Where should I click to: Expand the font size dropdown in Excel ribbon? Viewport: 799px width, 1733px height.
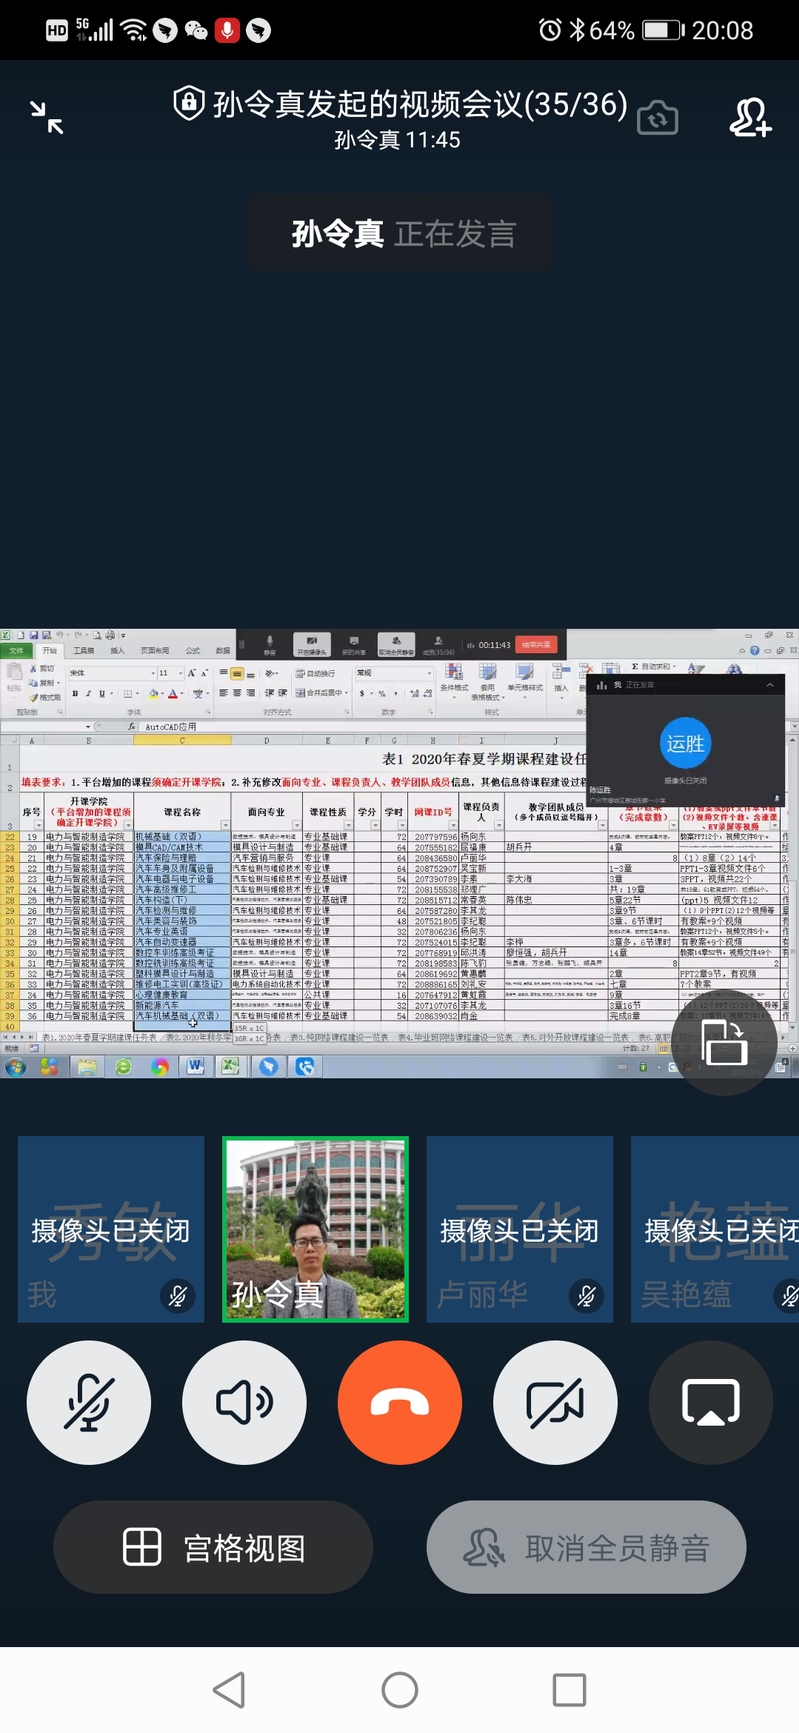[x=181, y=673]
